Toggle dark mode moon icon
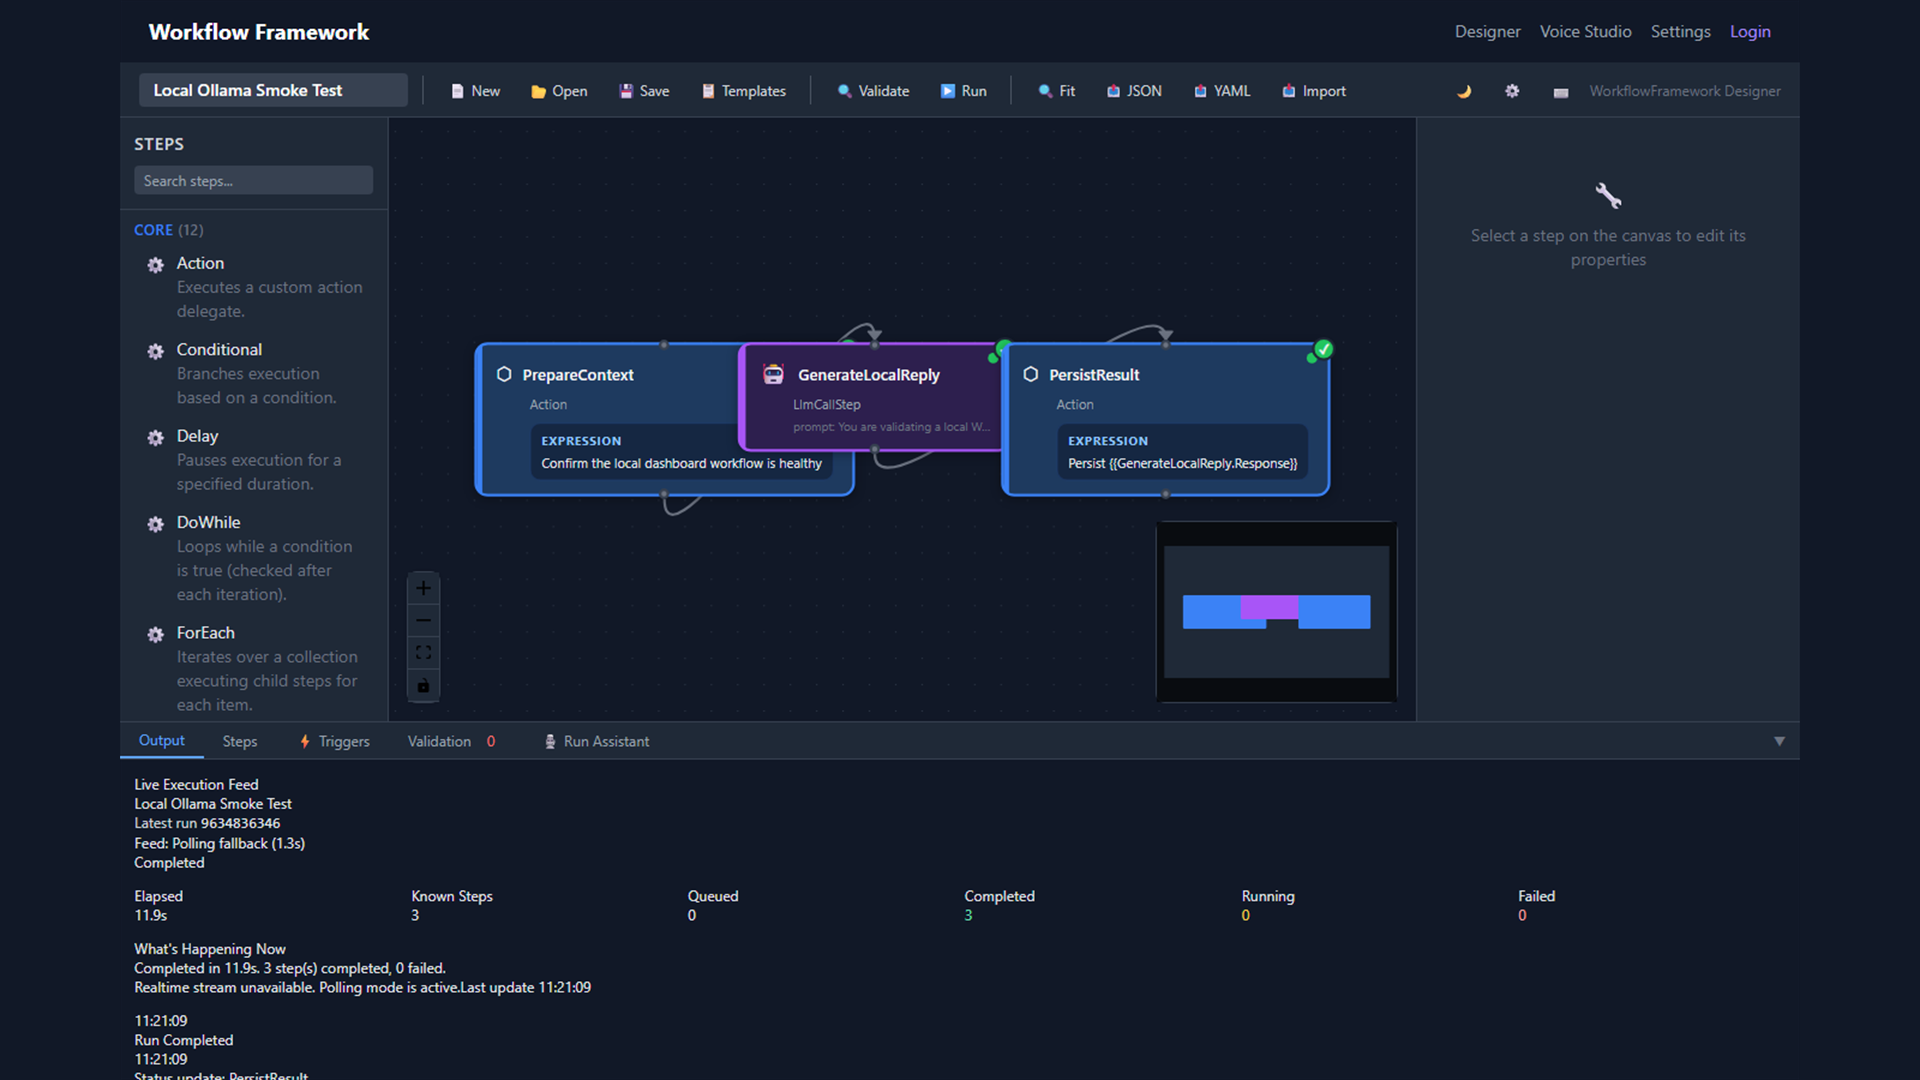Viewport: 1920px width, 1080px height. click(1464, 91)
